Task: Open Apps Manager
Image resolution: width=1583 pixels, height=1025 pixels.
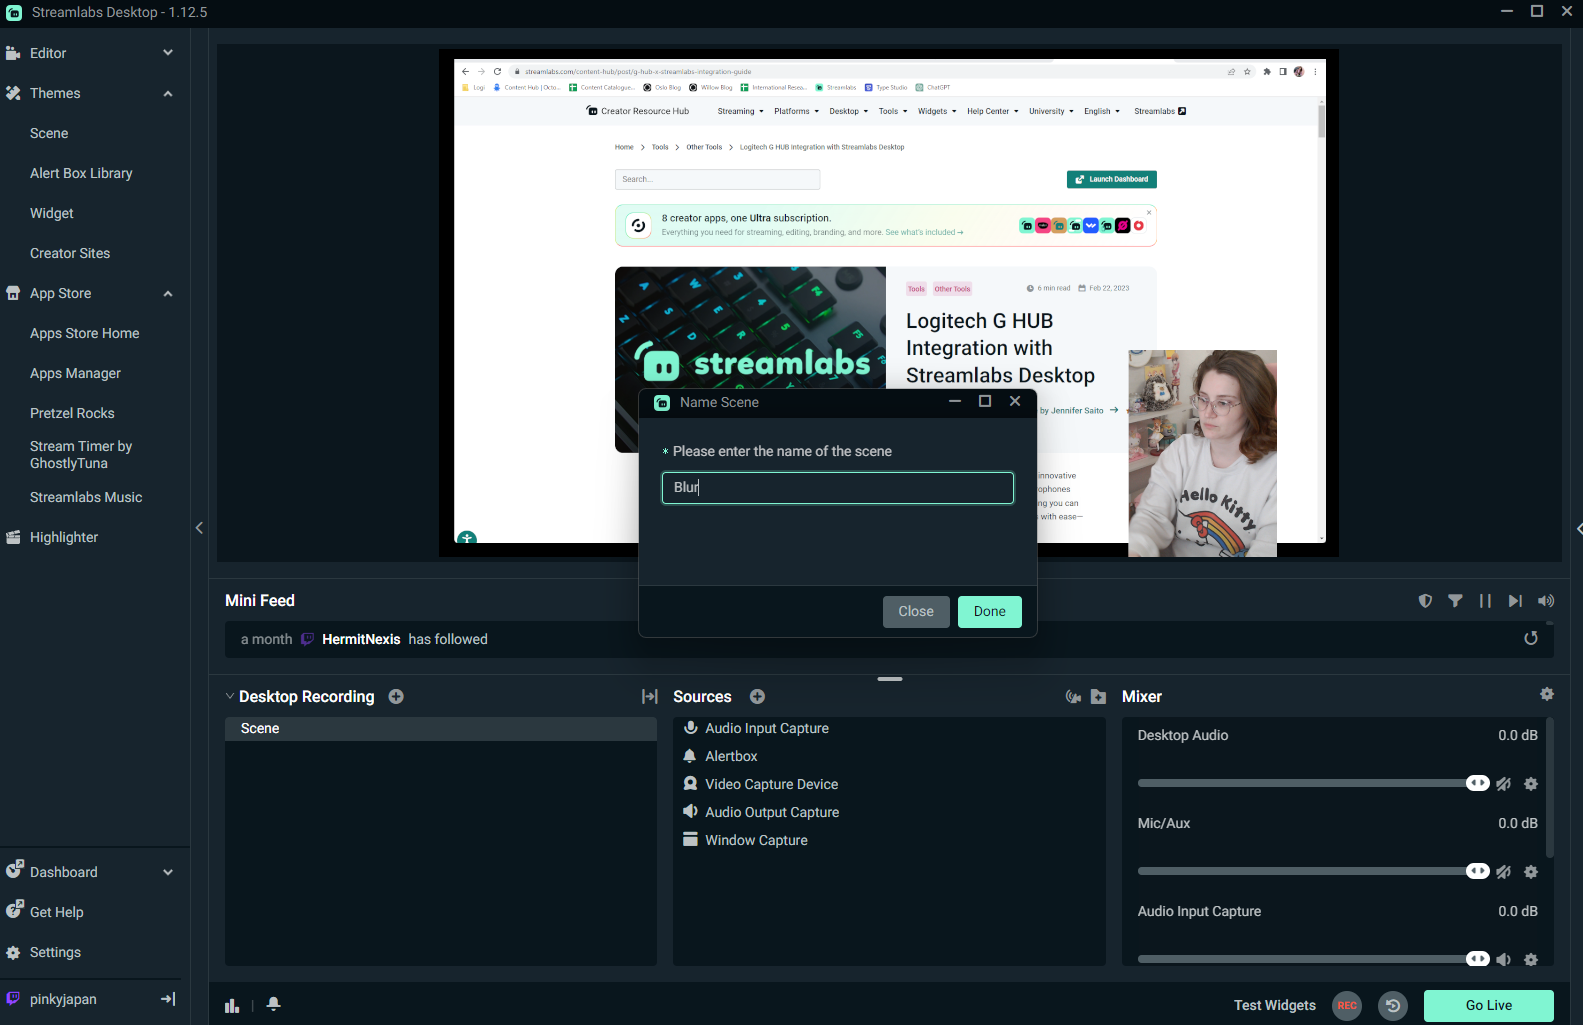Action: click(x=75, y=373)
